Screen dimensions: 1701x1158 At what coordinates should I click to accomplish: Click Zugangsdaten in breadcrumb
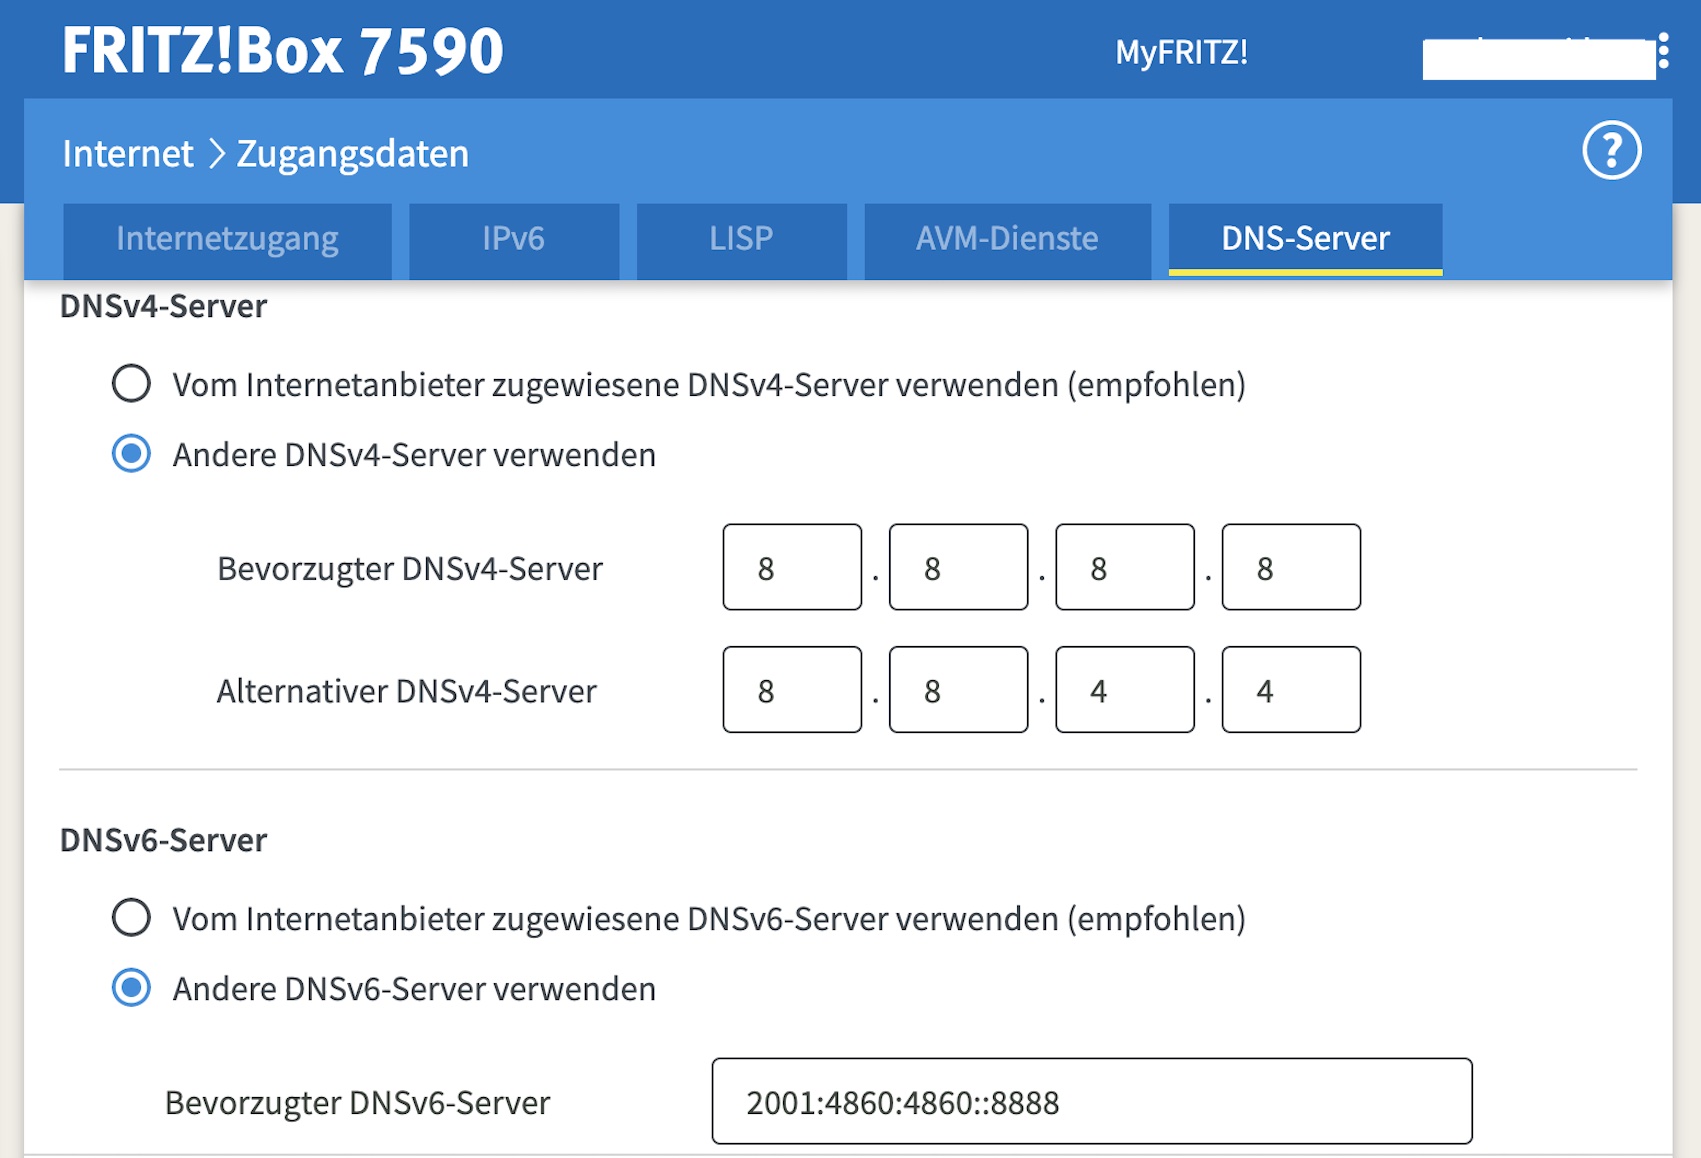click(x=353, y=154)
